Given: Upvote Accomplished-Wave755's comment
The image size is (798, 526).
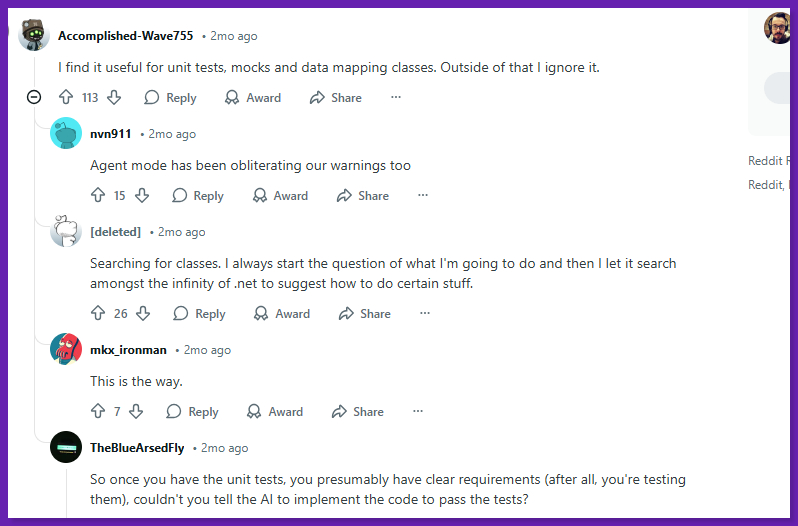Looking at the screenshot, I should coord(66,98).
